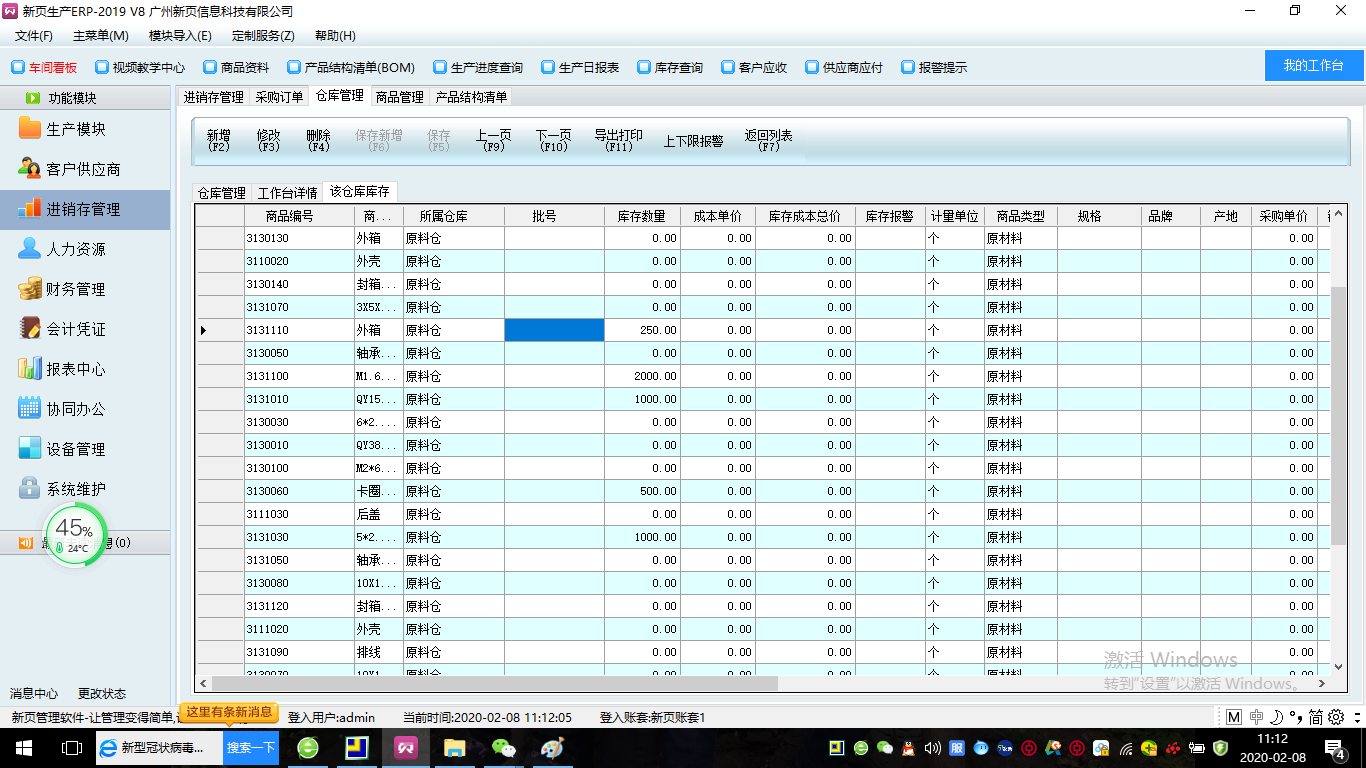The width and height of the screenshot is (1366, 768).
Task: Open 报表中心 chart icon
Action: 30,369
